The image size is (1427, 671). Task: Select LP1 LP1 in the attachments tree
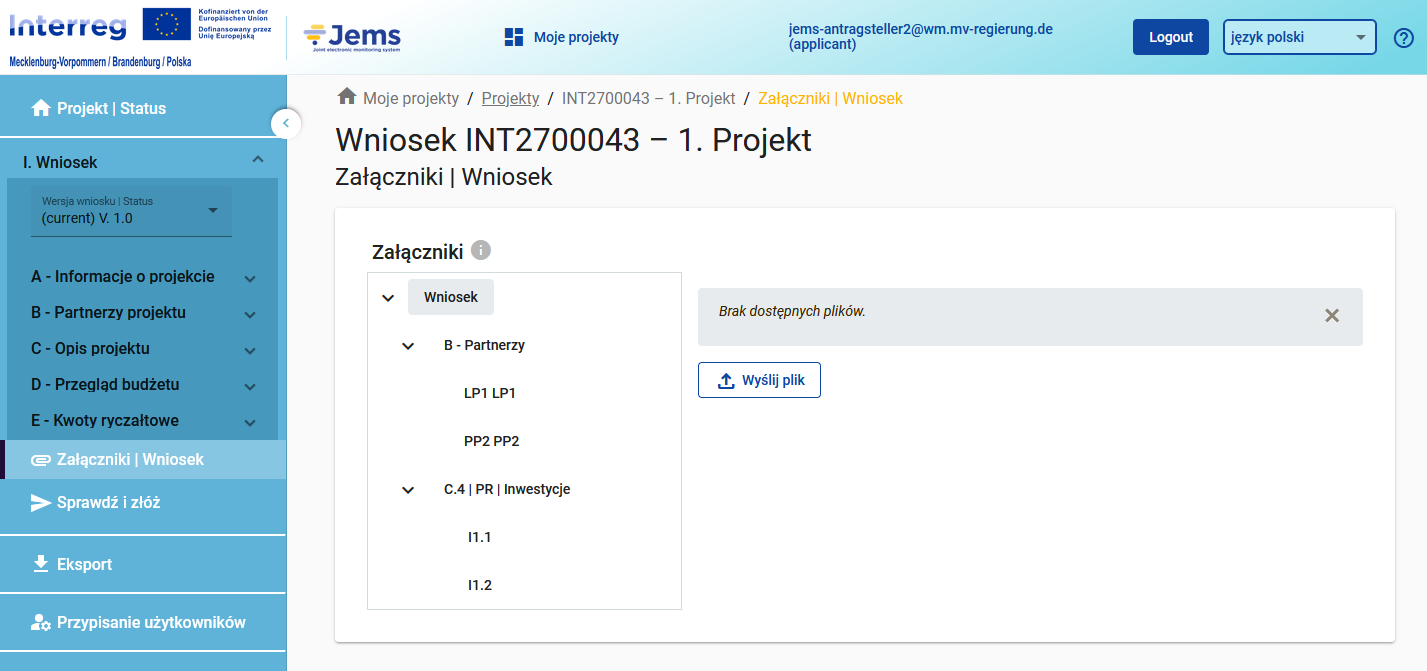point(490,393)
